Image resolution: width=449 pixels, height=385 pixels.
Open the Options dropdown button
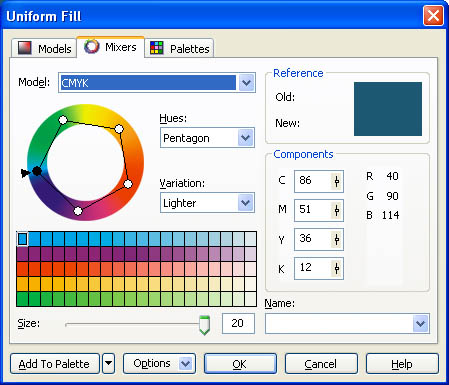coord(159,364)
